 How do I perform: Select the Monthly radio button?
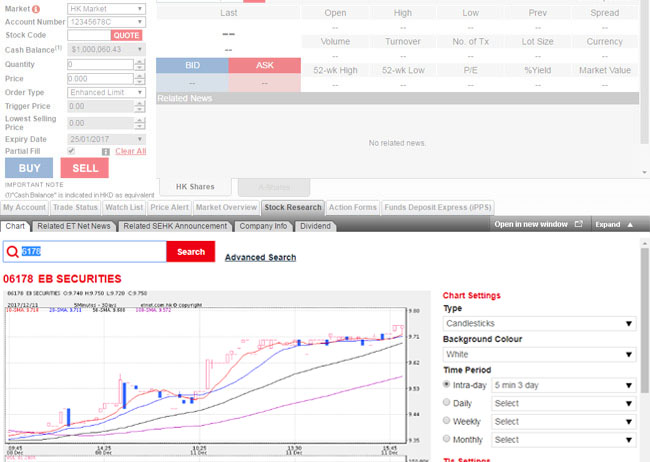point(446,439)
